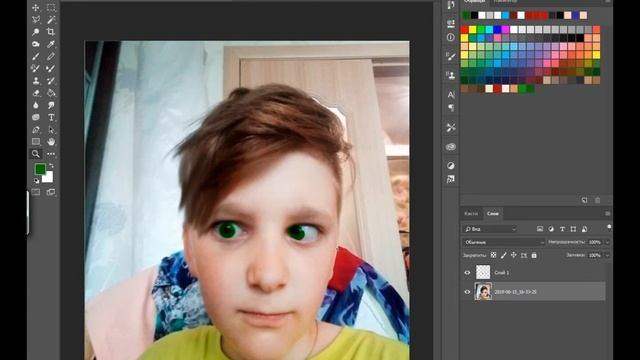Toggle Quick Mask mode
Viewport: 640px width, 360px height.
pos(36,192)
